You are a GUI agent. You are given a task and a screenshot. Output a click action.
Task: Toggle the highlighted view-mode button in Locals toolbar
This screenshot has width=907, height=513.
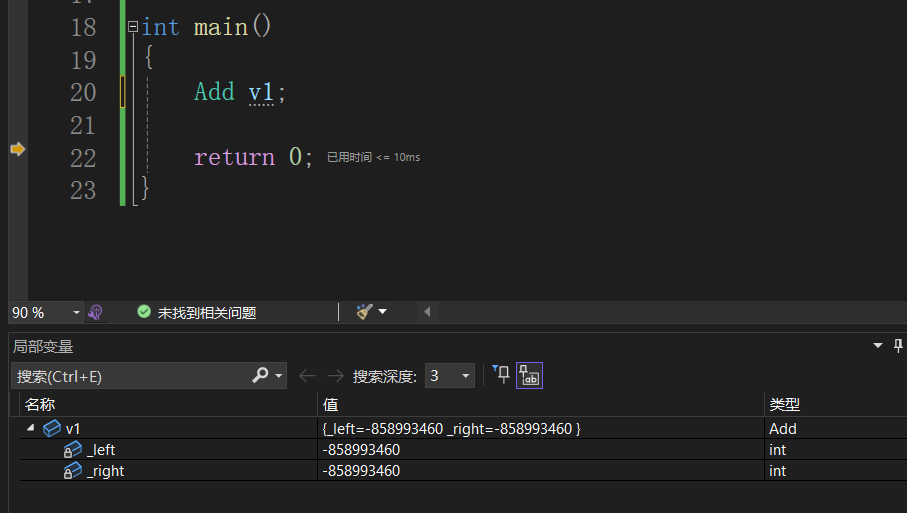click(529, 376)
